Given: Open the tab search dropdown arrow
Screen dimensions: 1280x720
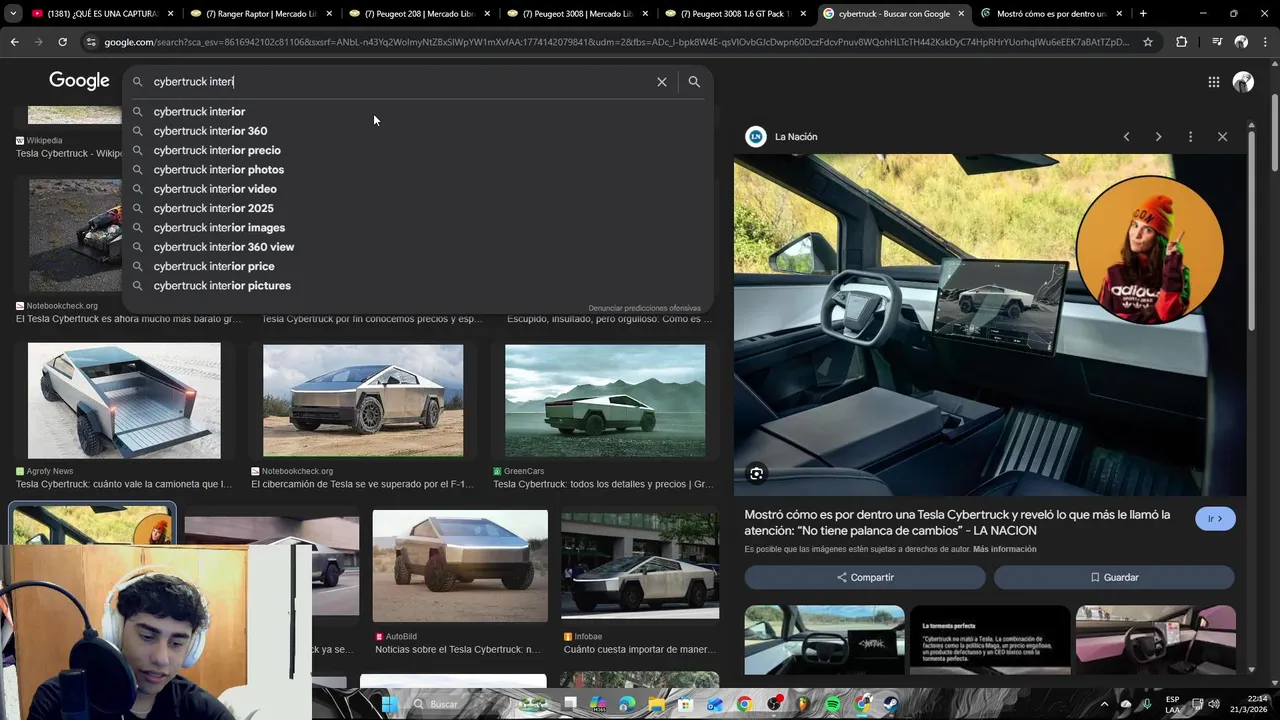Looking at the screenshot, I should [x=12, y=14].
